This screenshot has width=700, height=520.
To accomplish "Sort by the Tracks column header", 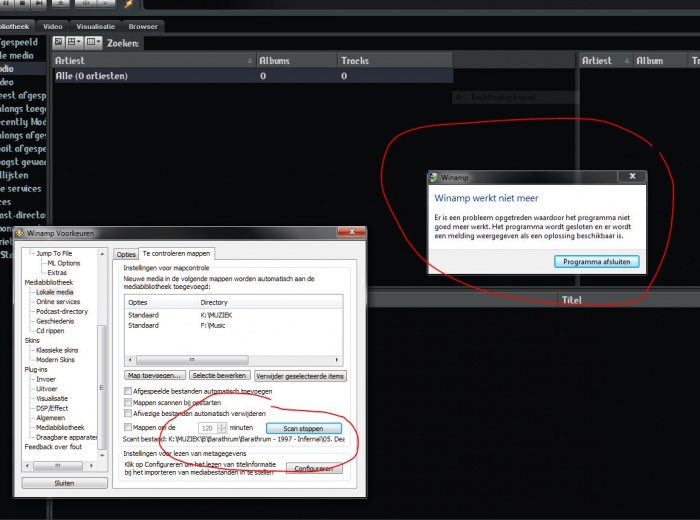I will pos(395,60).
